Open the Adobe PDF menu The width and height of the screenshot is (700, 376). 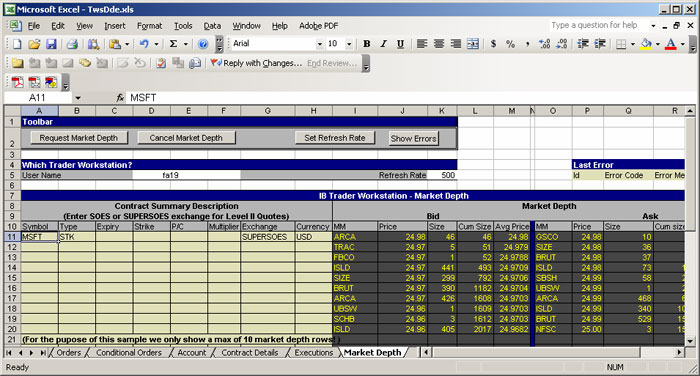pyautogui.click(x=318, y=26)
